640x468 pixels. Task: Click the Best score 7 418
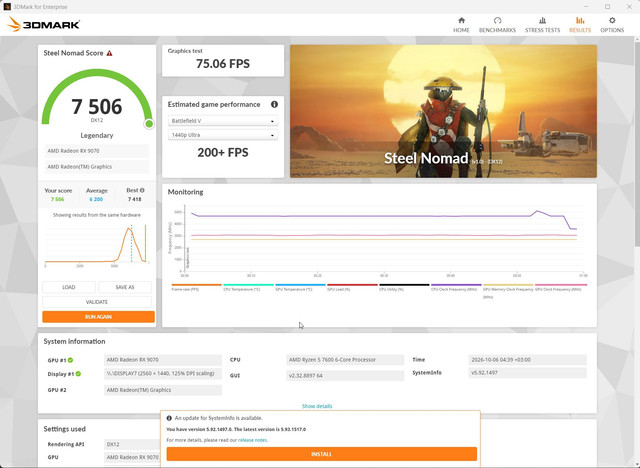(134, 199)
